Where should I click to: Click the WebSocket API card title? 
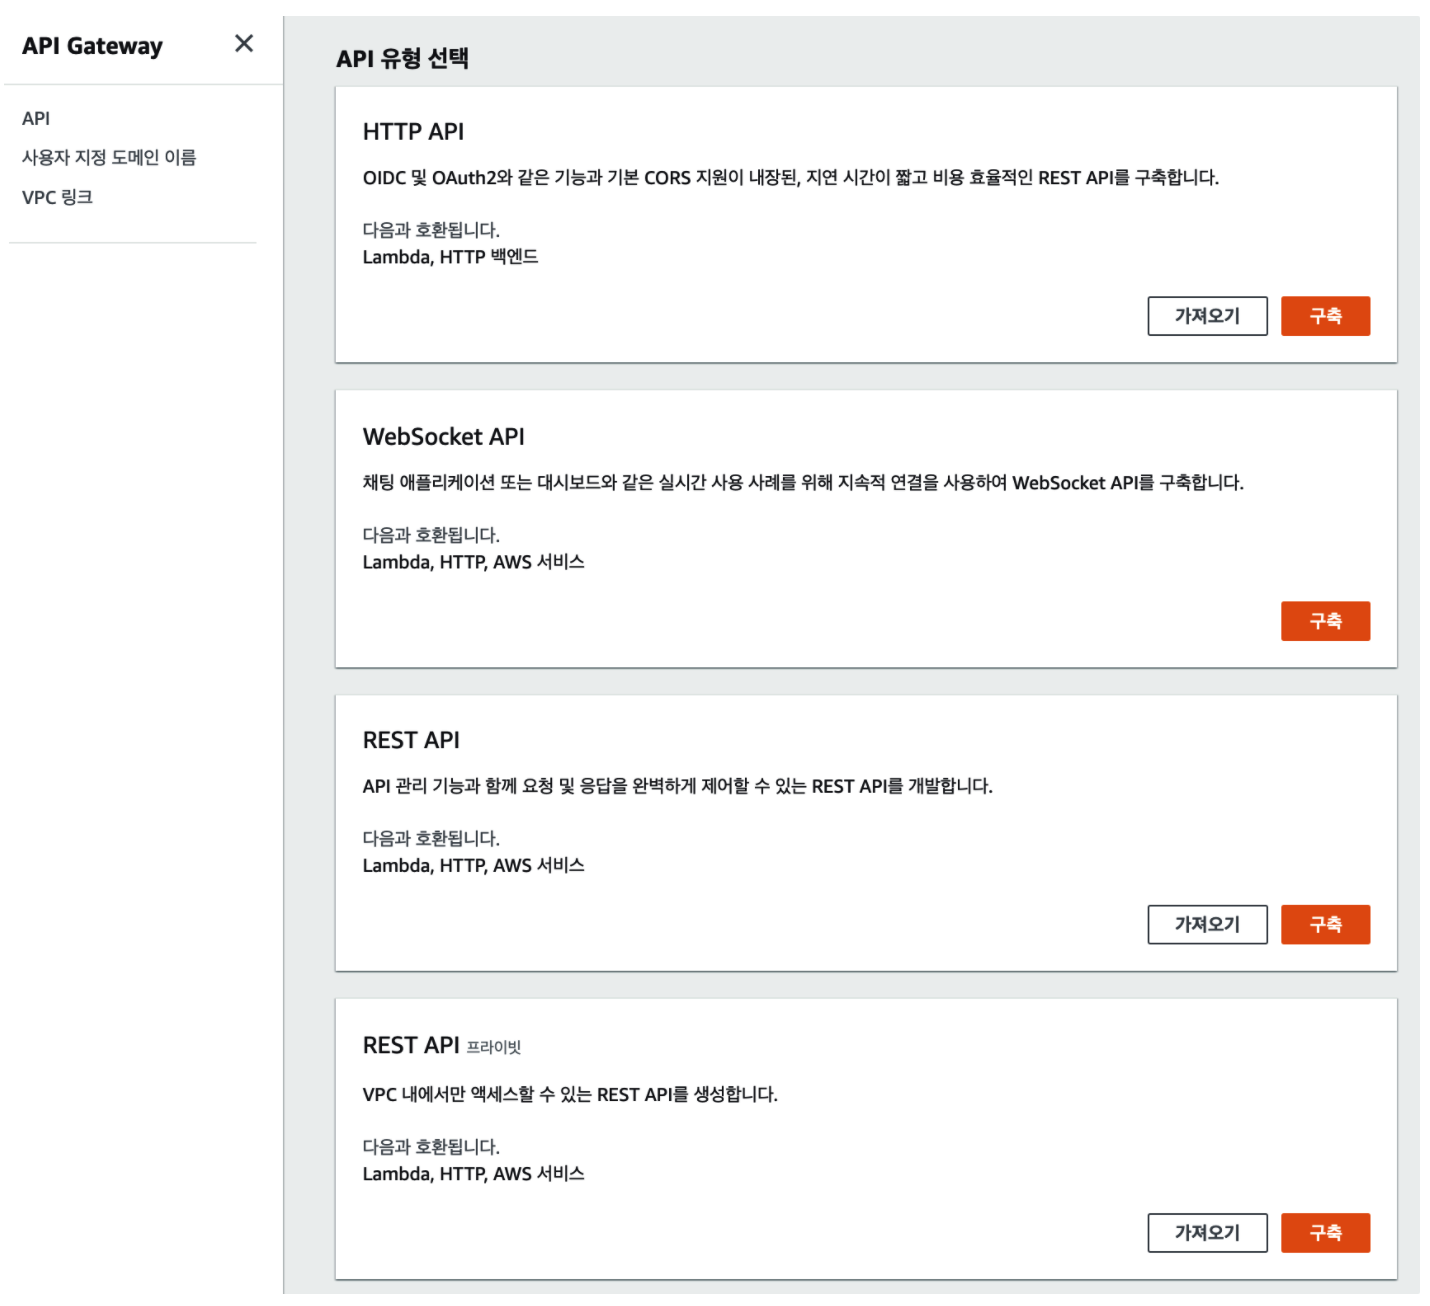[x=443, y=437]
